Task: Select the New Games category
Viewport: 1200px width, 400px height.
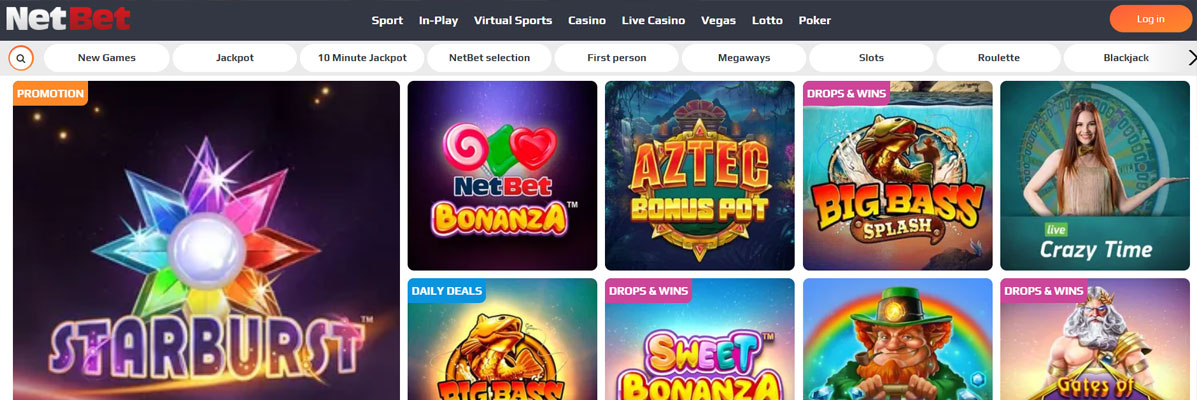Action: point(107,58)
